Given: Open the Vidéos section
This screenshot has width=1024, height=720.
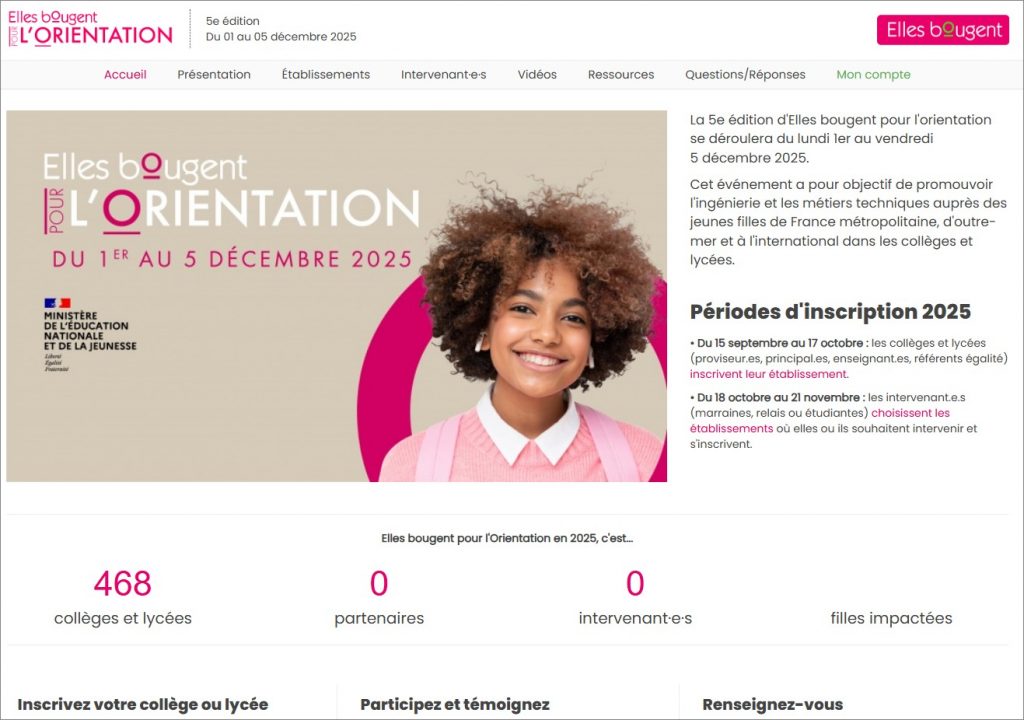Looking at the screenshot, I should tap(537, 74).
